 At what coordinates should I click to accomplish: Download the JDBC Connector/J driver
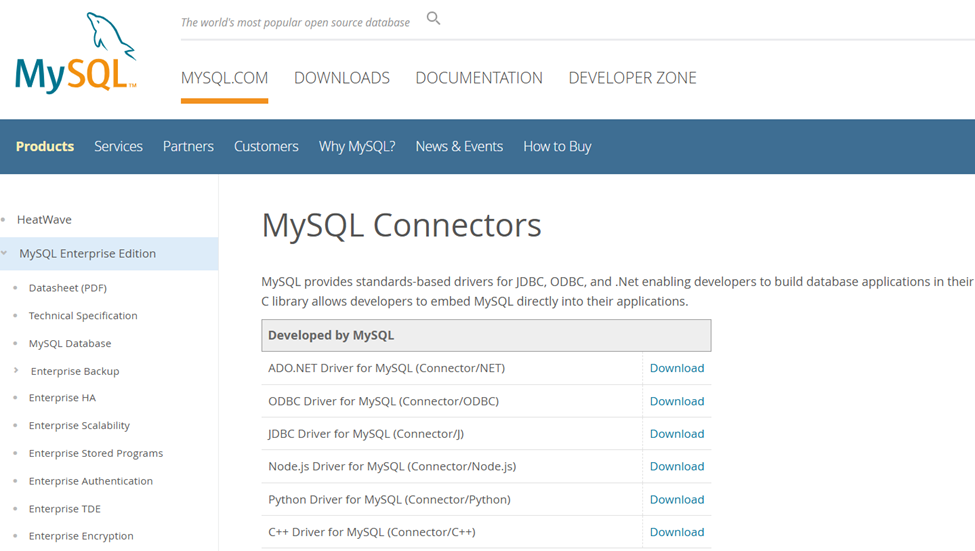[677, 434]
